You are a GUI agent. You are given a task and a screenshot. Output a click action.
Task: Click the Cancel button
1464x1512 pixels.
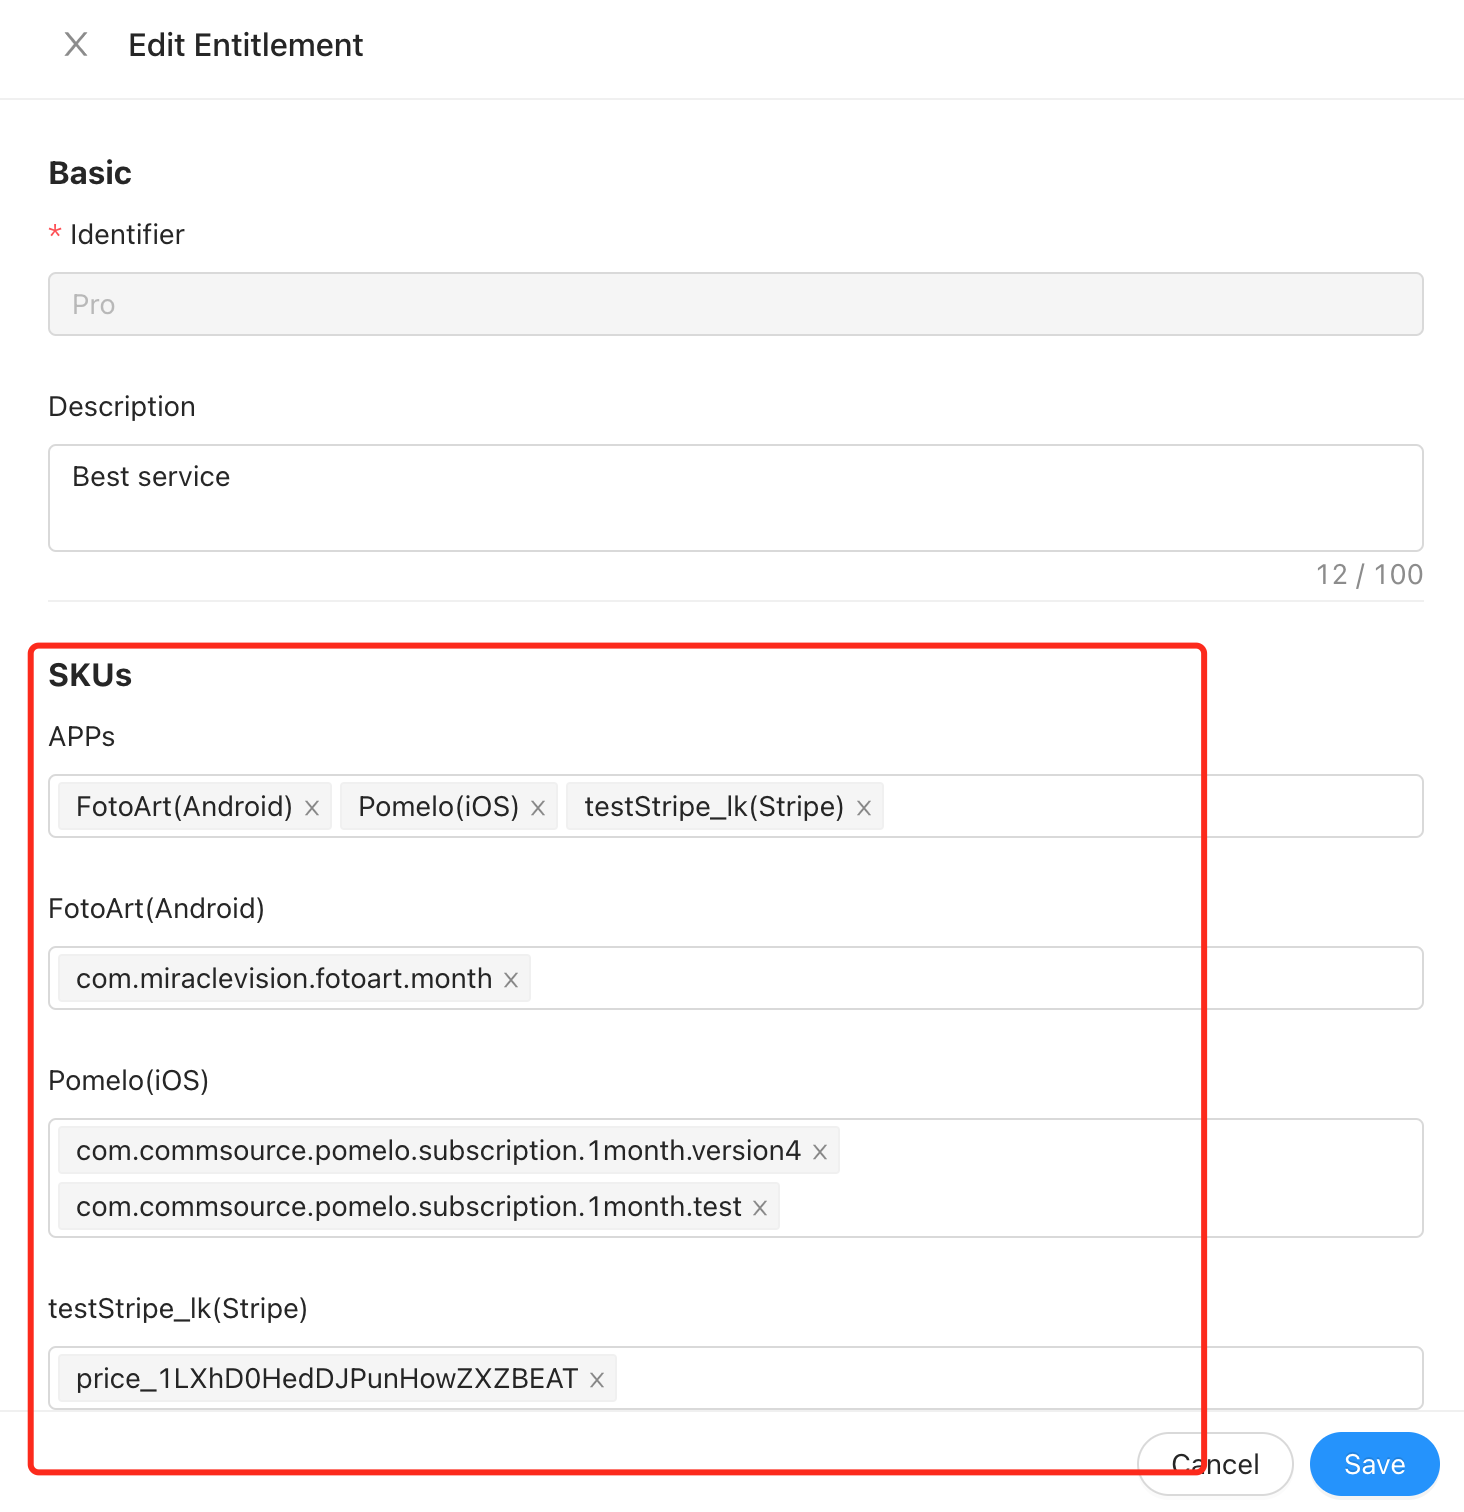click(1215, 1464)
